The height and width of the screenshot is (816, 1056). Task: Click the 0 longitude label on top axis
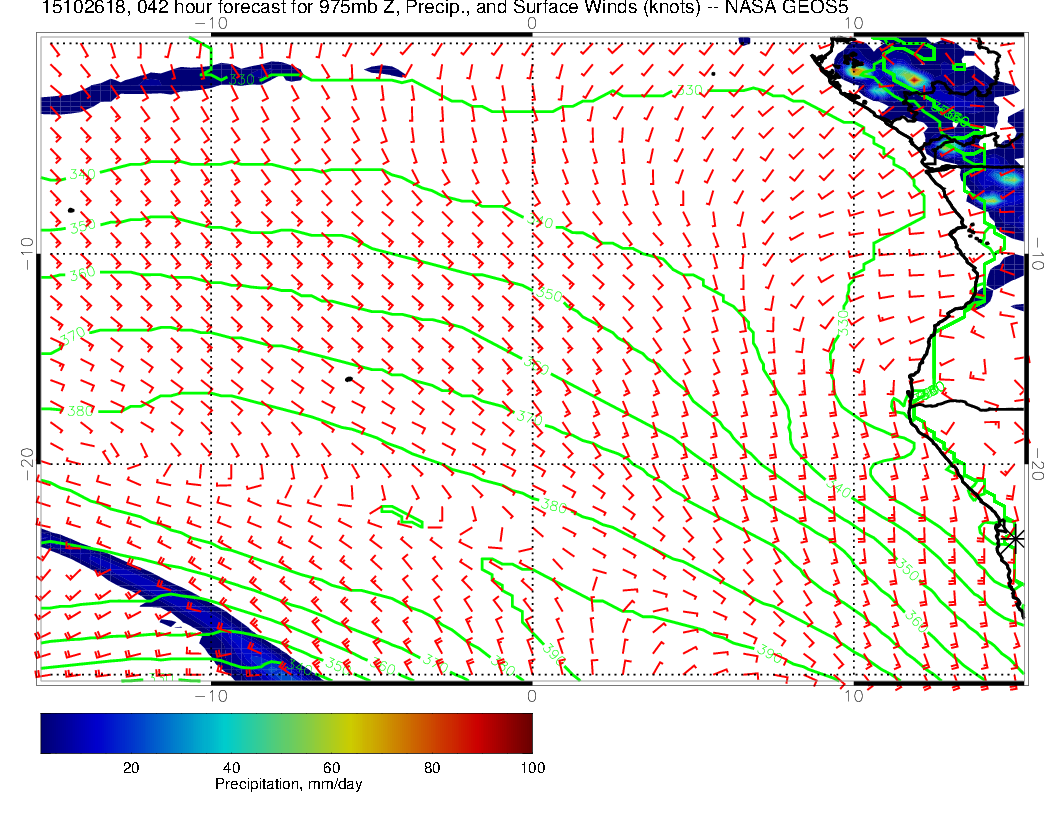(x=531, y=22)
